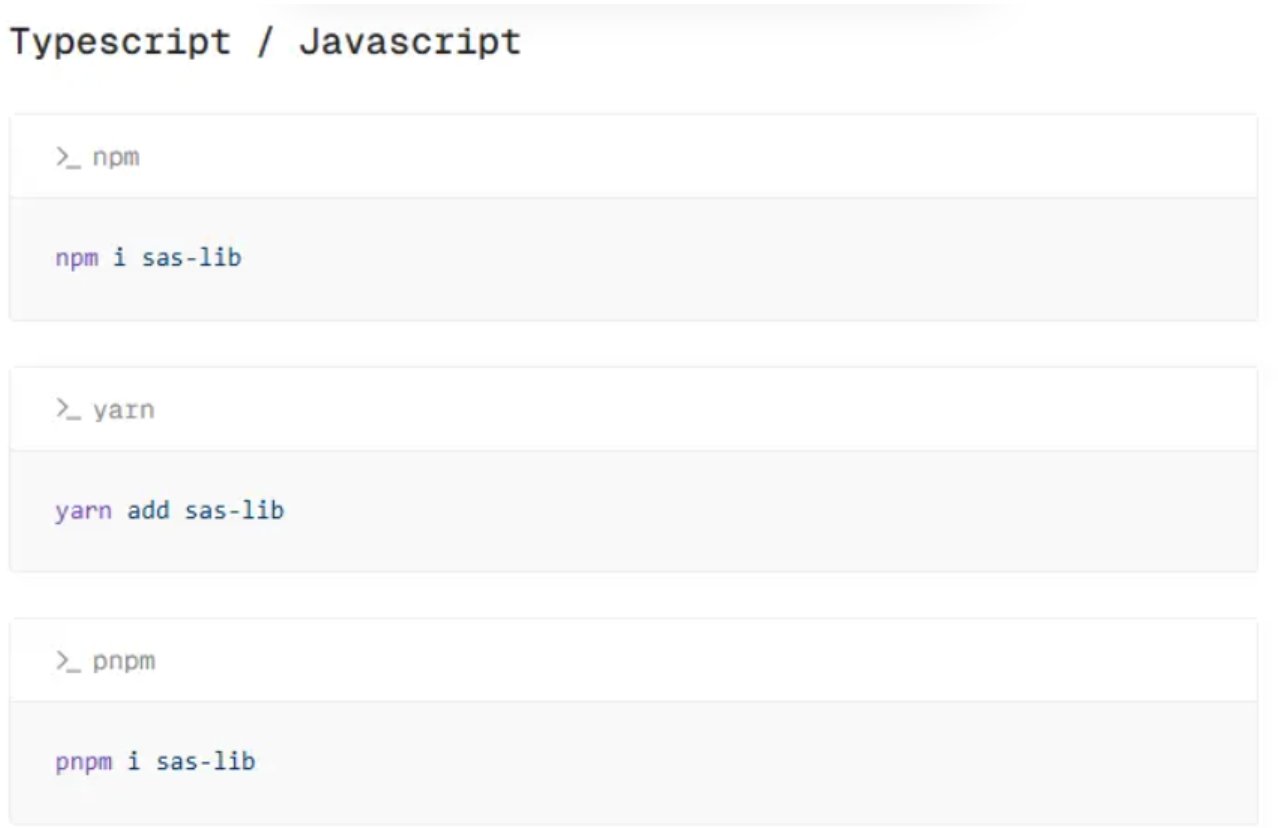
Task: Click the purple 'pnpm' keyword in third command
Action: click(x=83, y=762)
